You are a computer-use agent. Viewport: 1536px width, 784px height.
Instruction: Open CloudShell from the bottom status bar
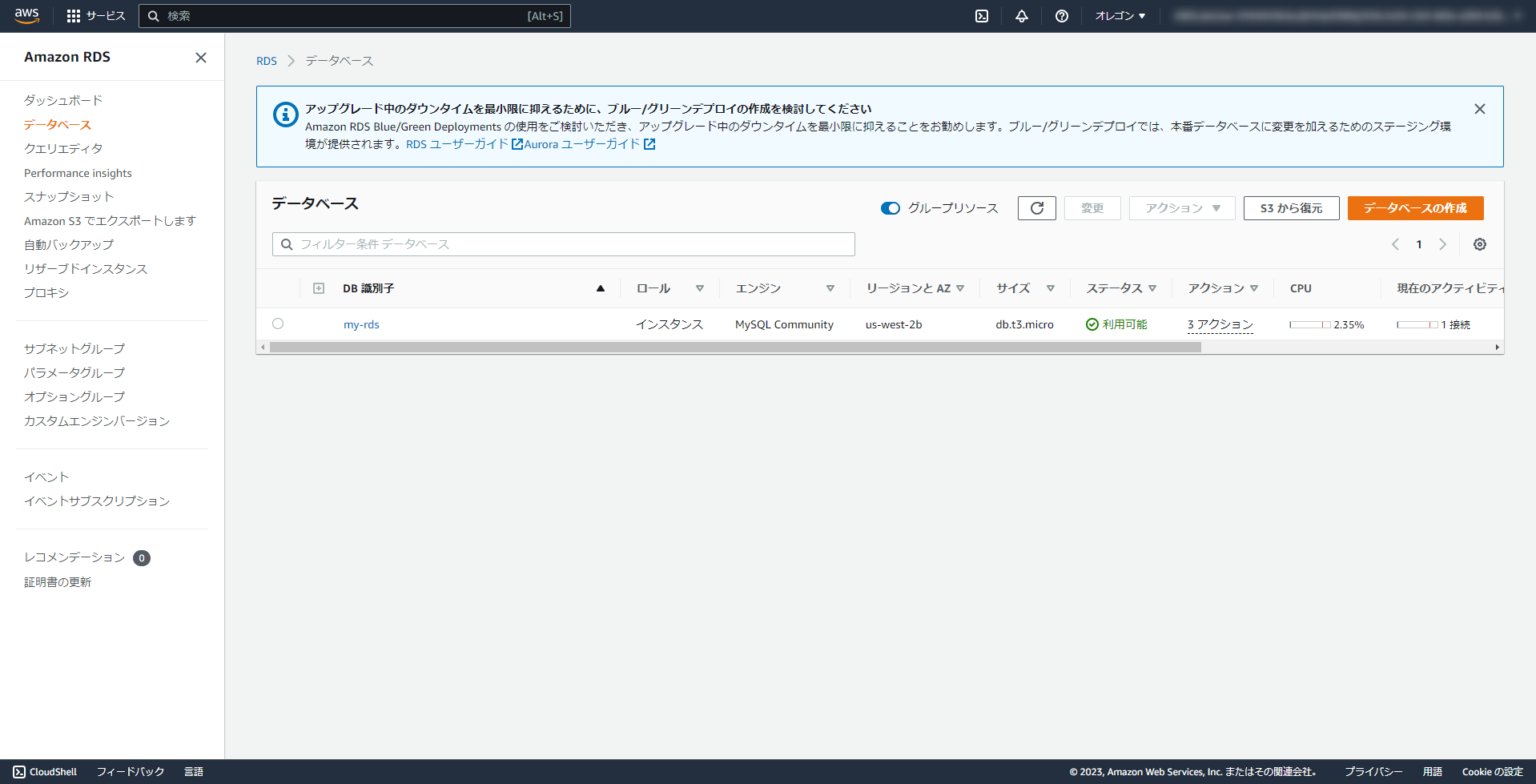pos(44,771)
